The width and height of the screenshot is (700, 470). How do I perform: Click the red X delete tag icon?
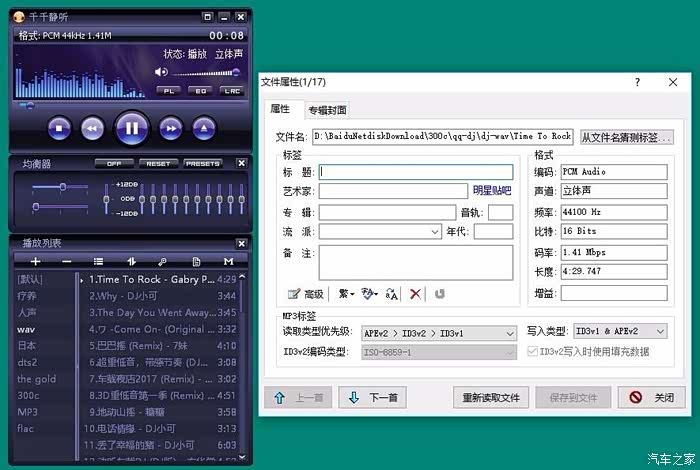pyautogui.click(x=415, y=294)
